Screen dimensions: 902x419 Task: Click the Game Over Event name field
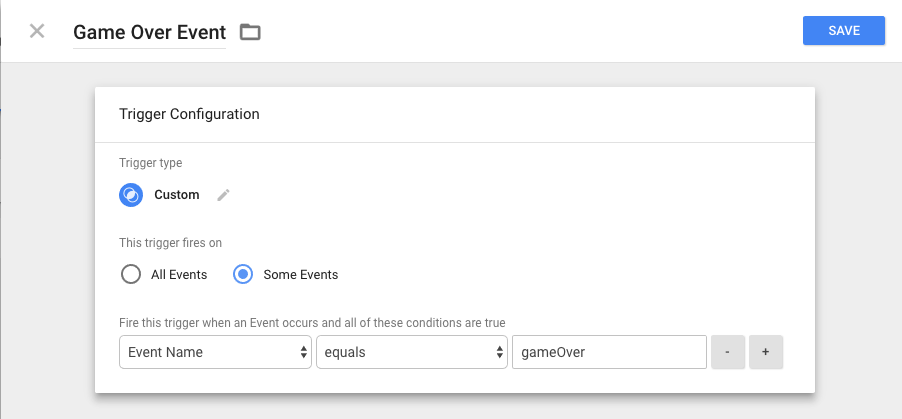click(x=150, y=32)
